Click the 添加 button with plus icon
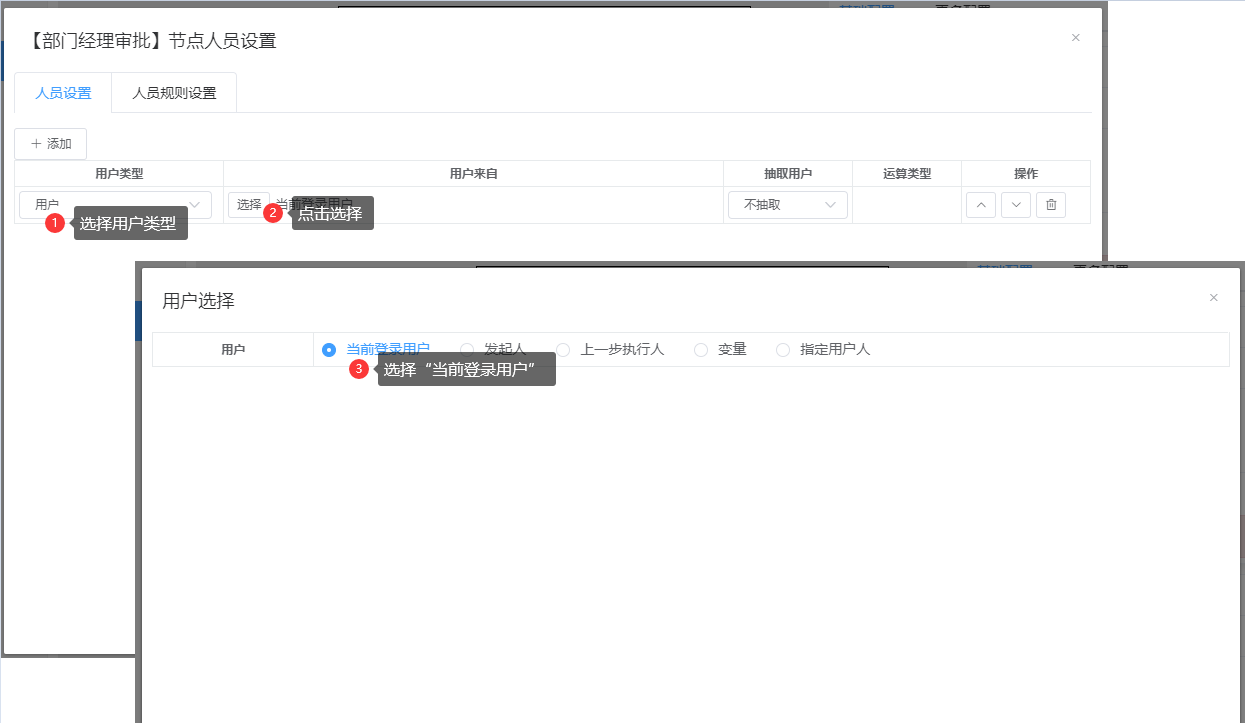 click(x=51, y=144)
